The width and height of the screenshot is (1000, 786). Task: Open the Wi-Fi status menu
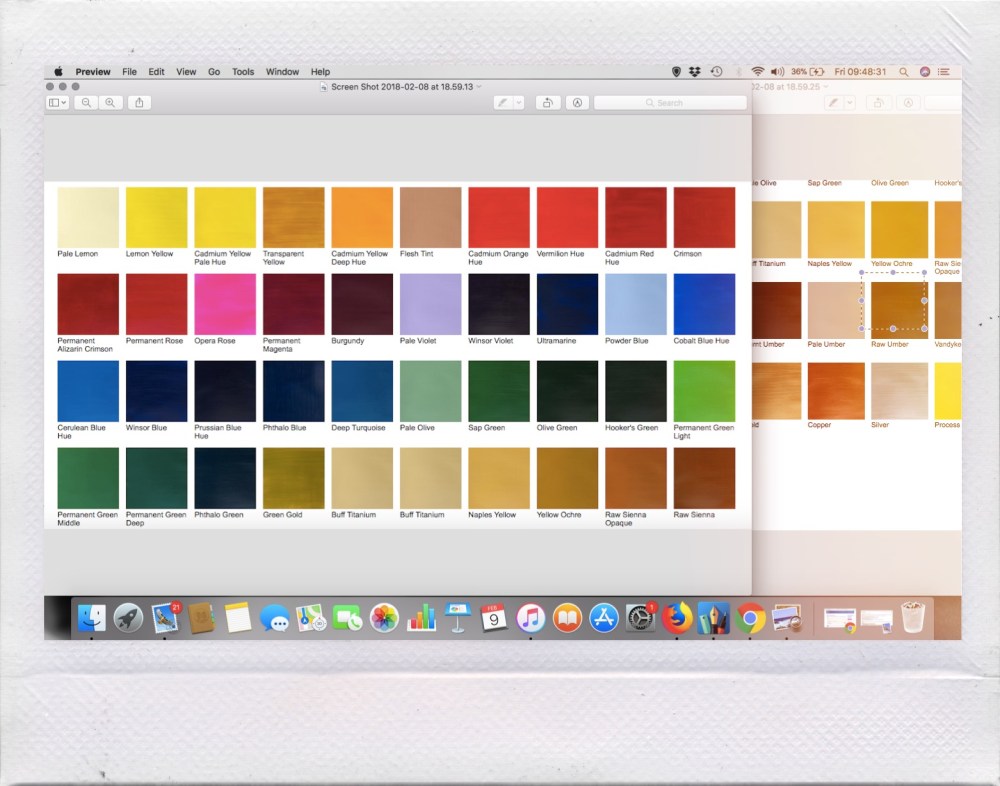point(758,72)
